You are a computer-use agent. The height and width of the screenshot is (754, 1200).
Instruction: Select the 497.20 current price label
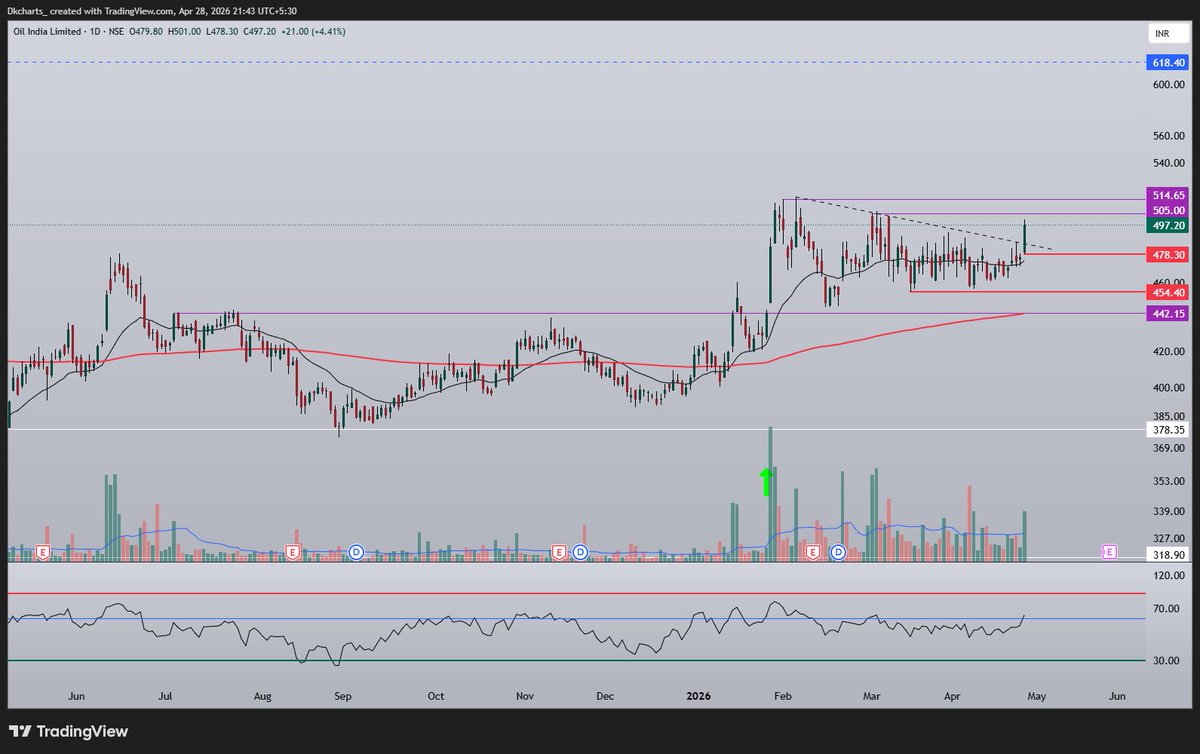[x=1168, y=226]
